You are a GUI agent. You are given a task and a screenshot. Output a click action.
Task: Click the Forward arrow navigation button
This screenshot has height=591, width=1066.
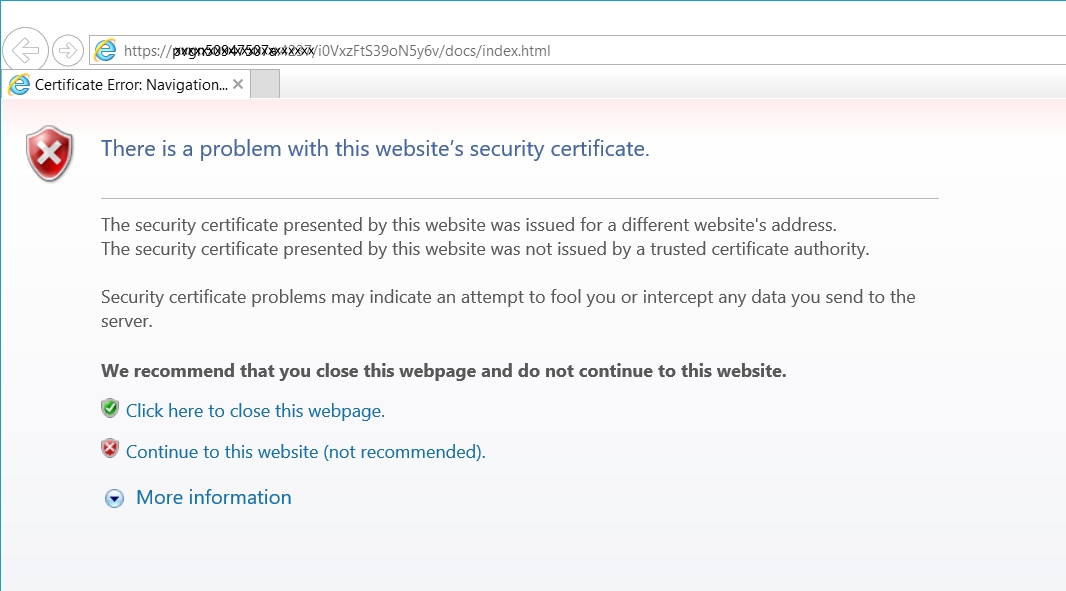click(67, 50)
